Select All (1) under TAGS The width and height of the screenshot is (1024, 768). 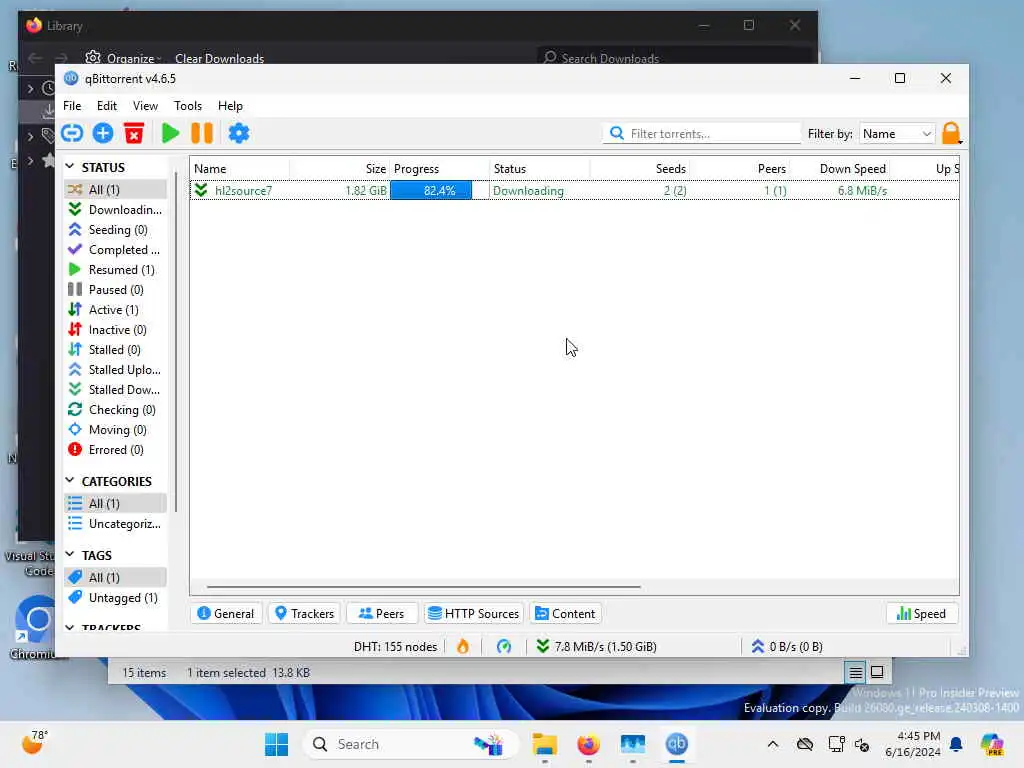click(115, 577)
